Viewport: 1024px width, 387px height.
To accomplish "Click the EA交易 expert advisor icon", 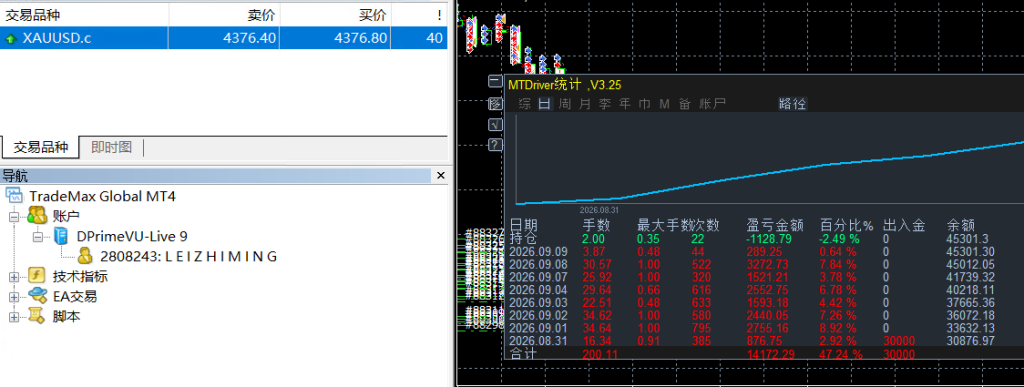I will click(38, 296).
